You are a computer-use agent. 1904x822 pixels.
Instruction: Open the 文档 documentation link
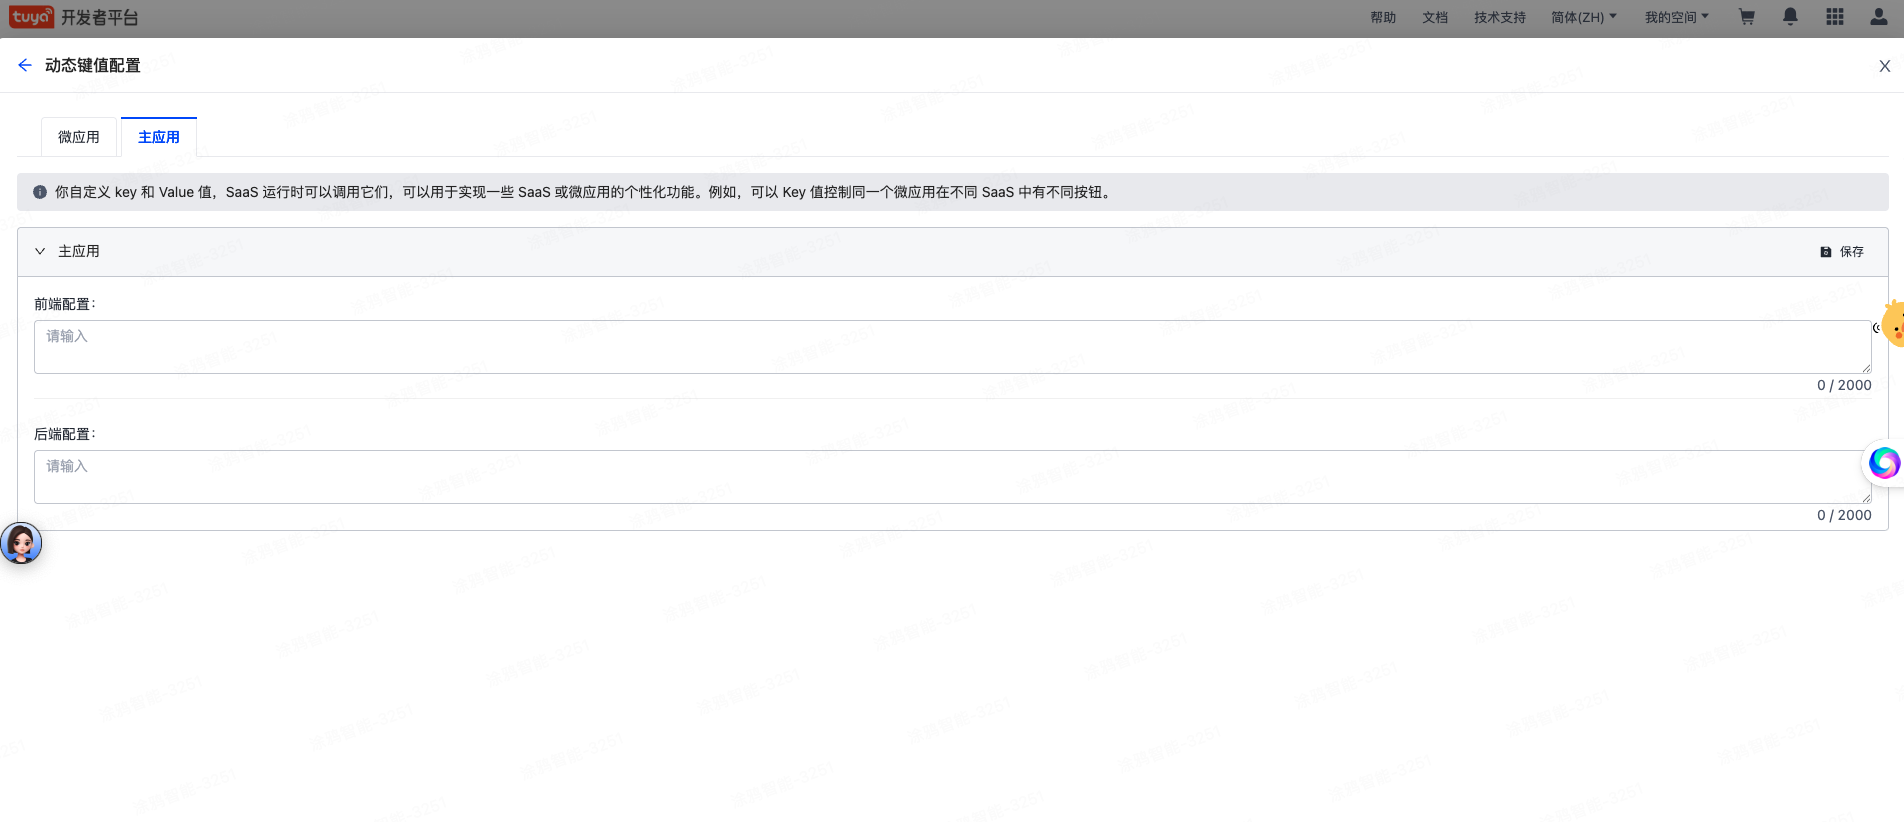(x=1435, y=17)
